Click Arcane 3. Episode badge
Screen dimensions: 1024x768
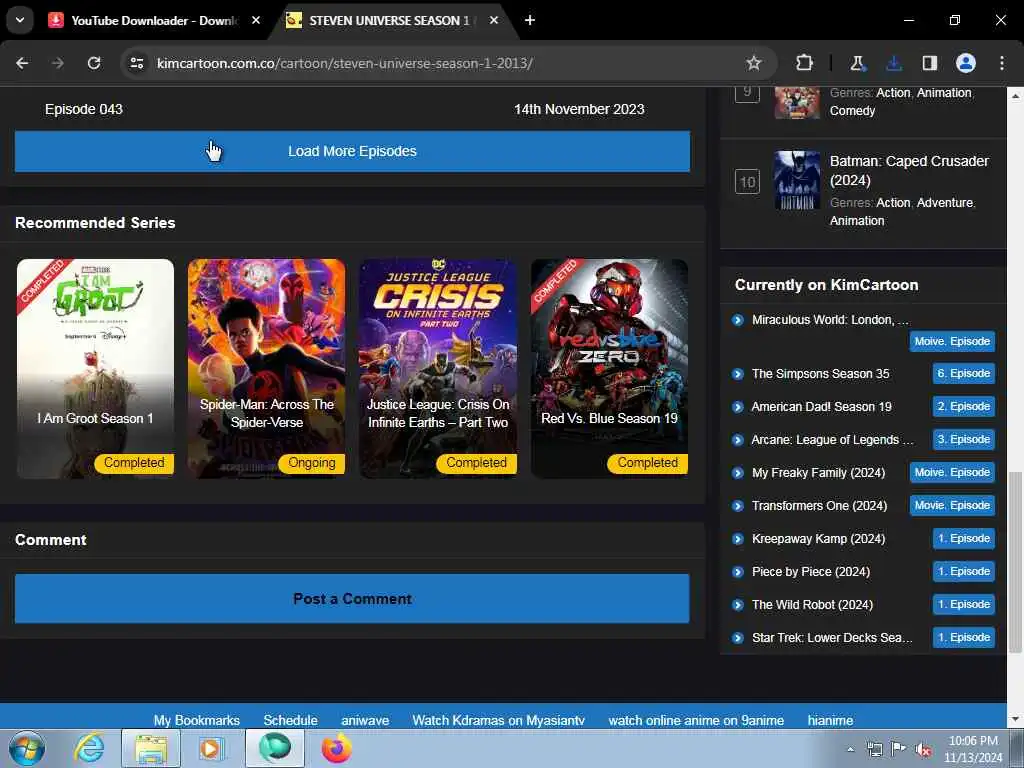963,440
